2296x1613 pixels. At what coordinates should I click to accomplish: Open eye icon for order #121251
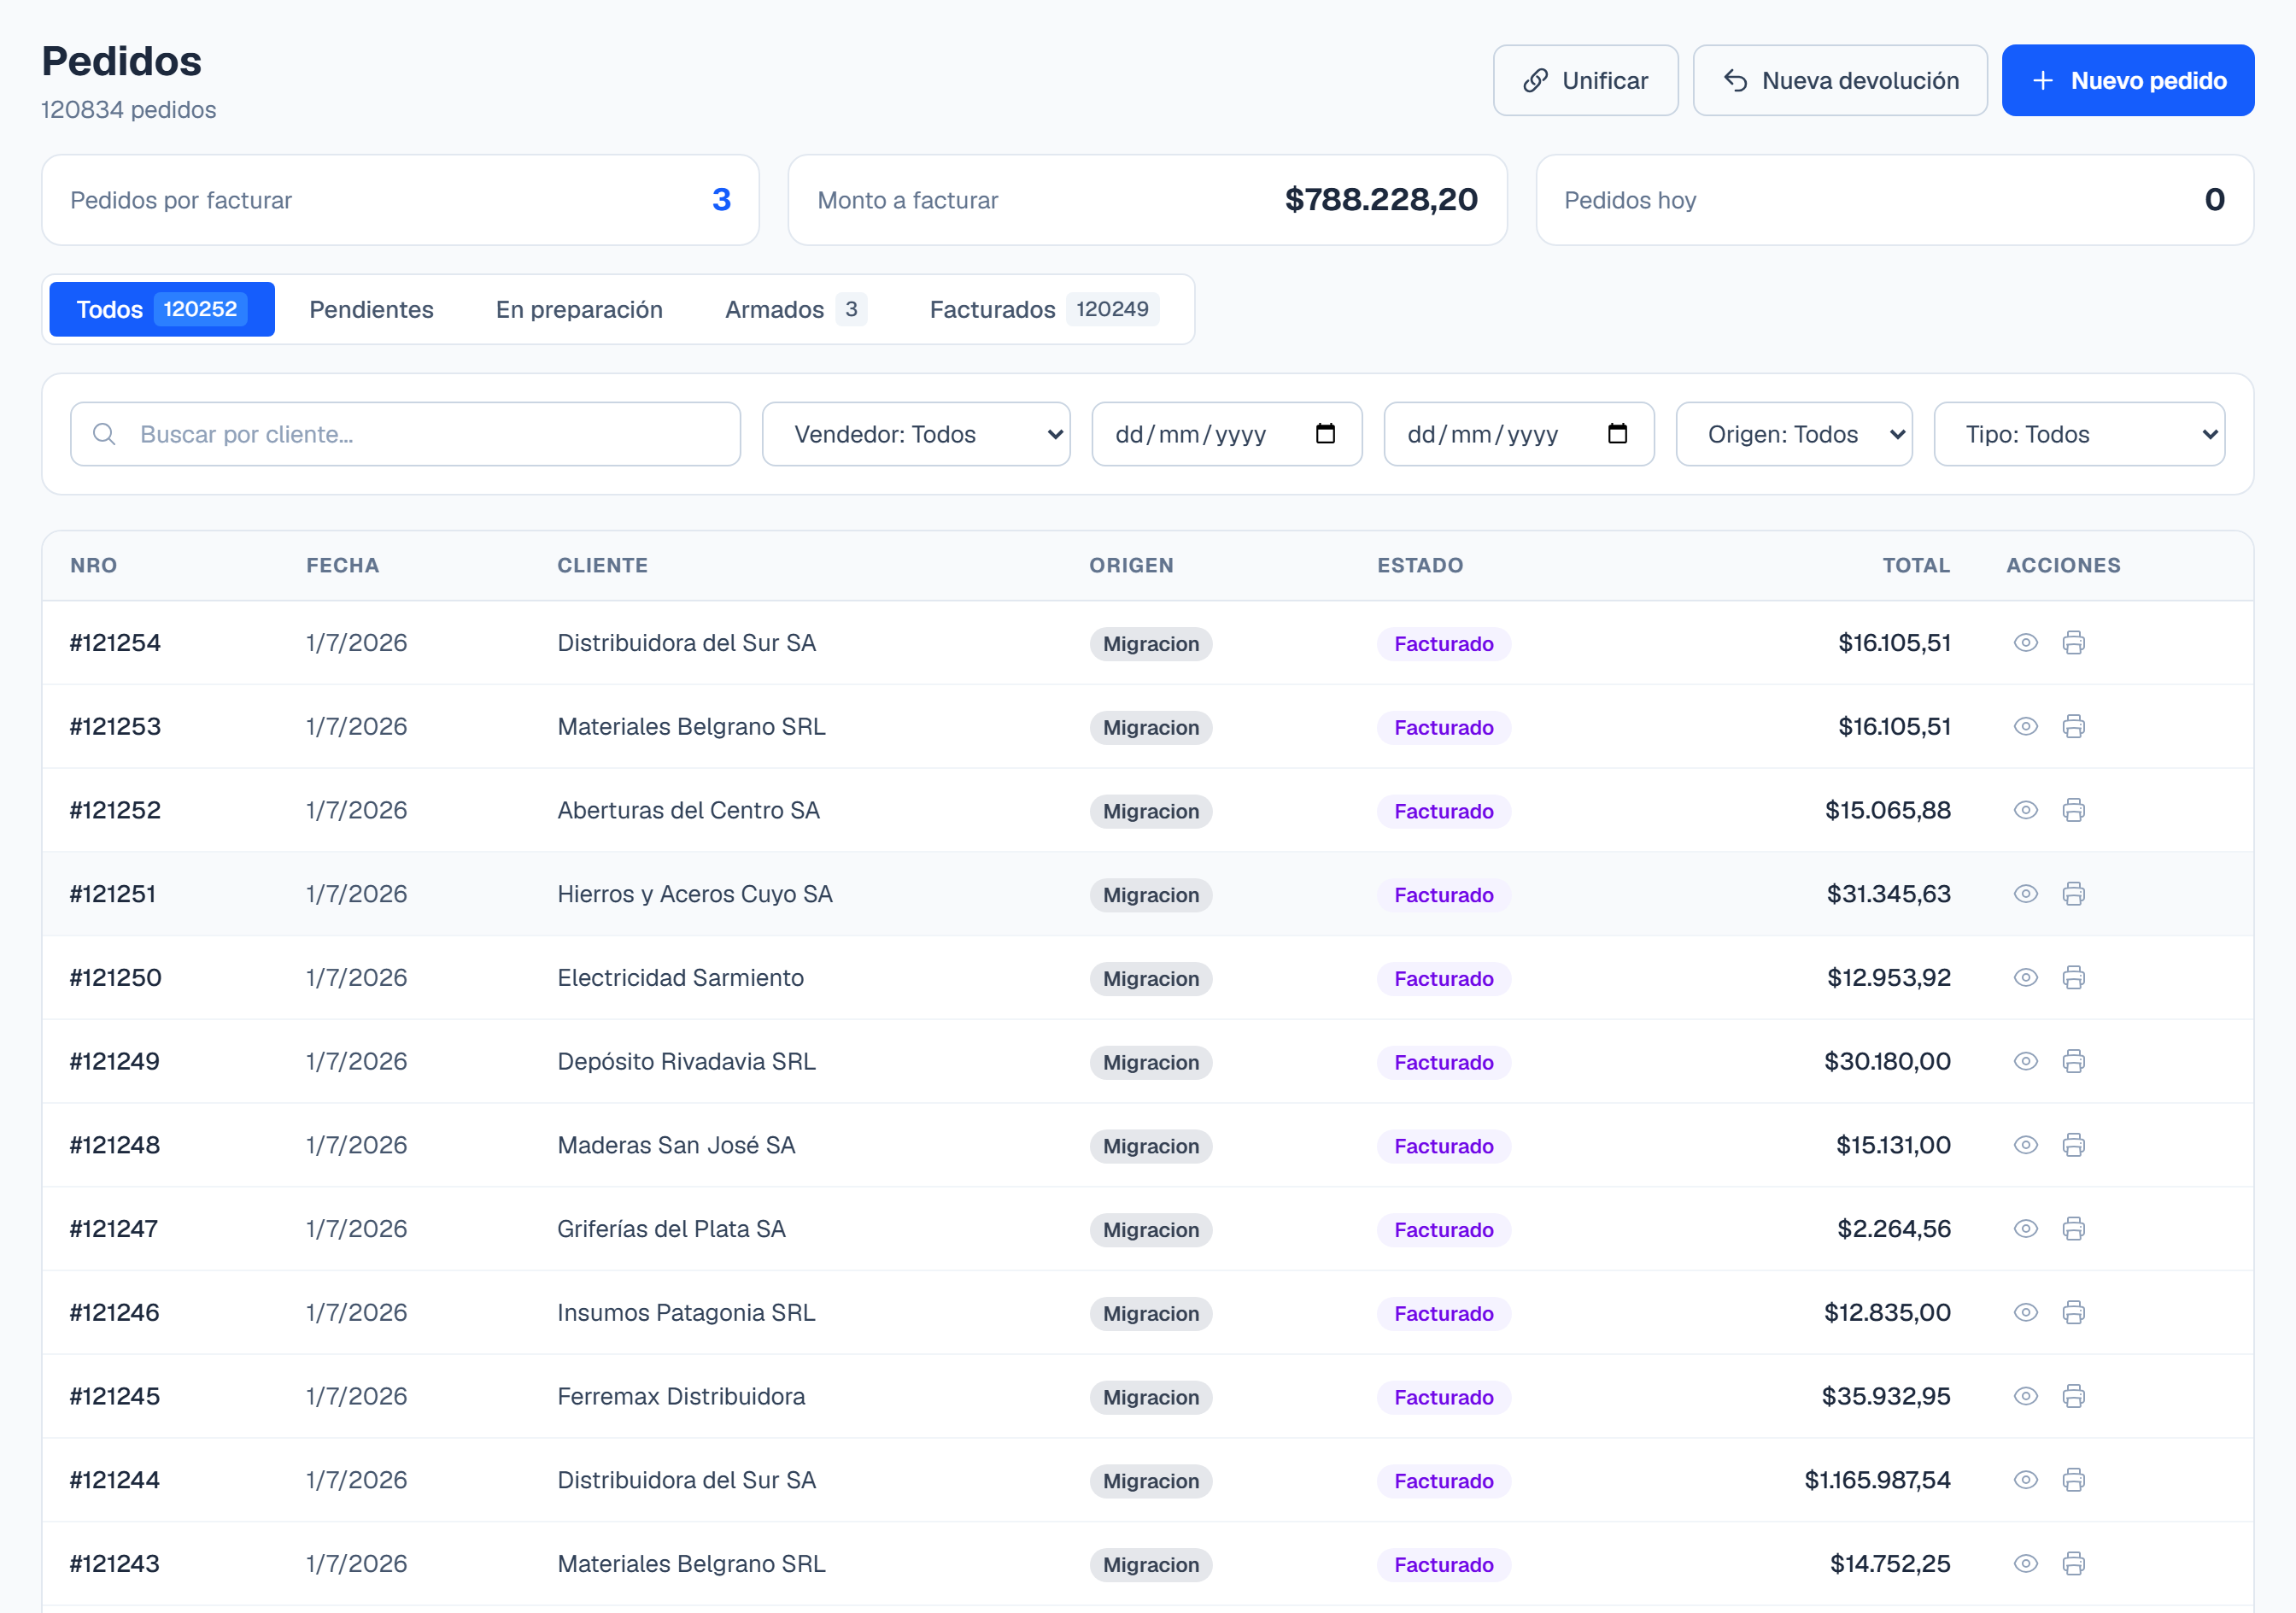[2025, 894]
